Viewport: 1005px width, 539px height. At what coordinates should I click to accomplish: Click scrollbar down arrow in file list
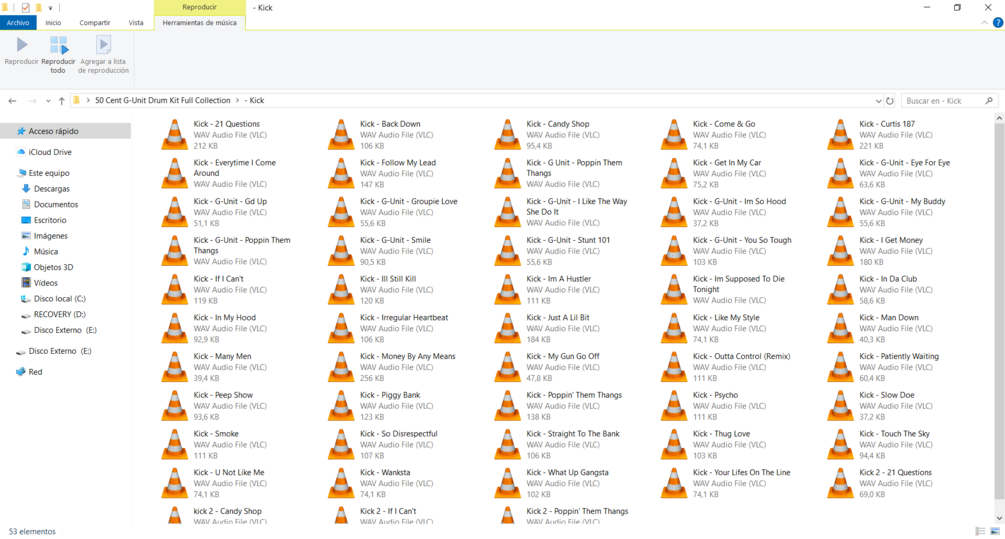point(999,518)
